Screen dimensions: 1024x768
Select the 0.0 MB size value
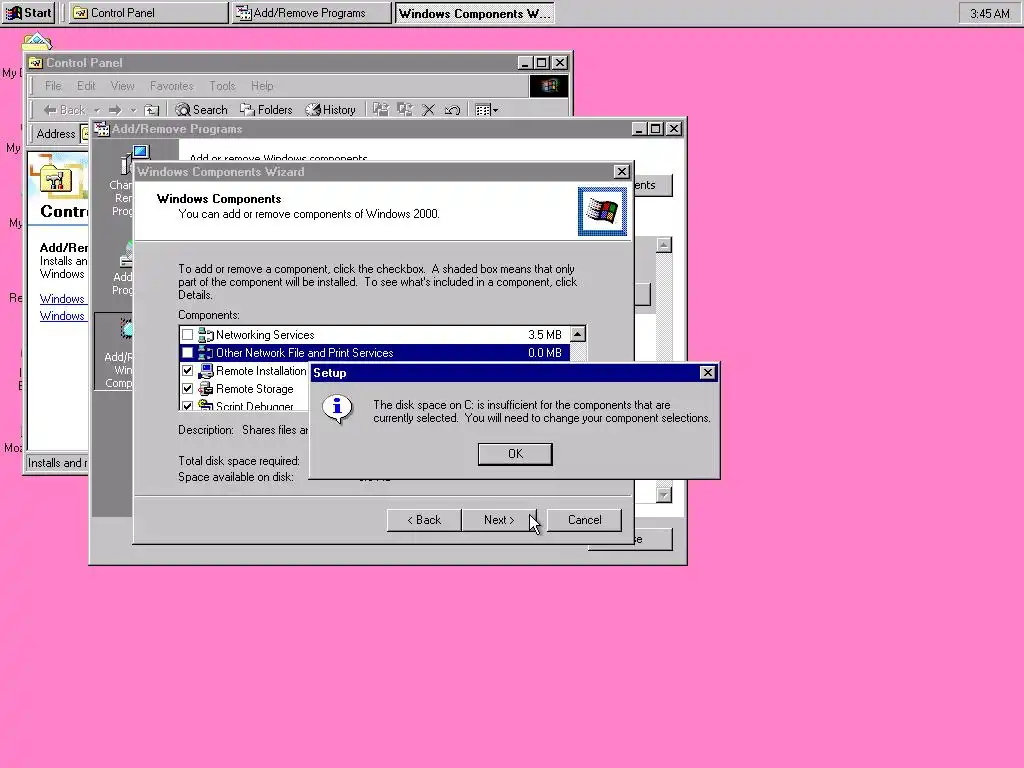(545, 353)
